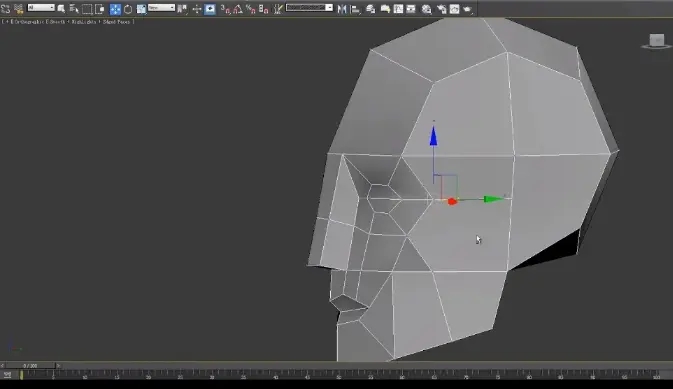Open the selection filter 'All' dropdown
Viewport: 673px width, 389px height.
pyautogui.click(x=41, y=8)
